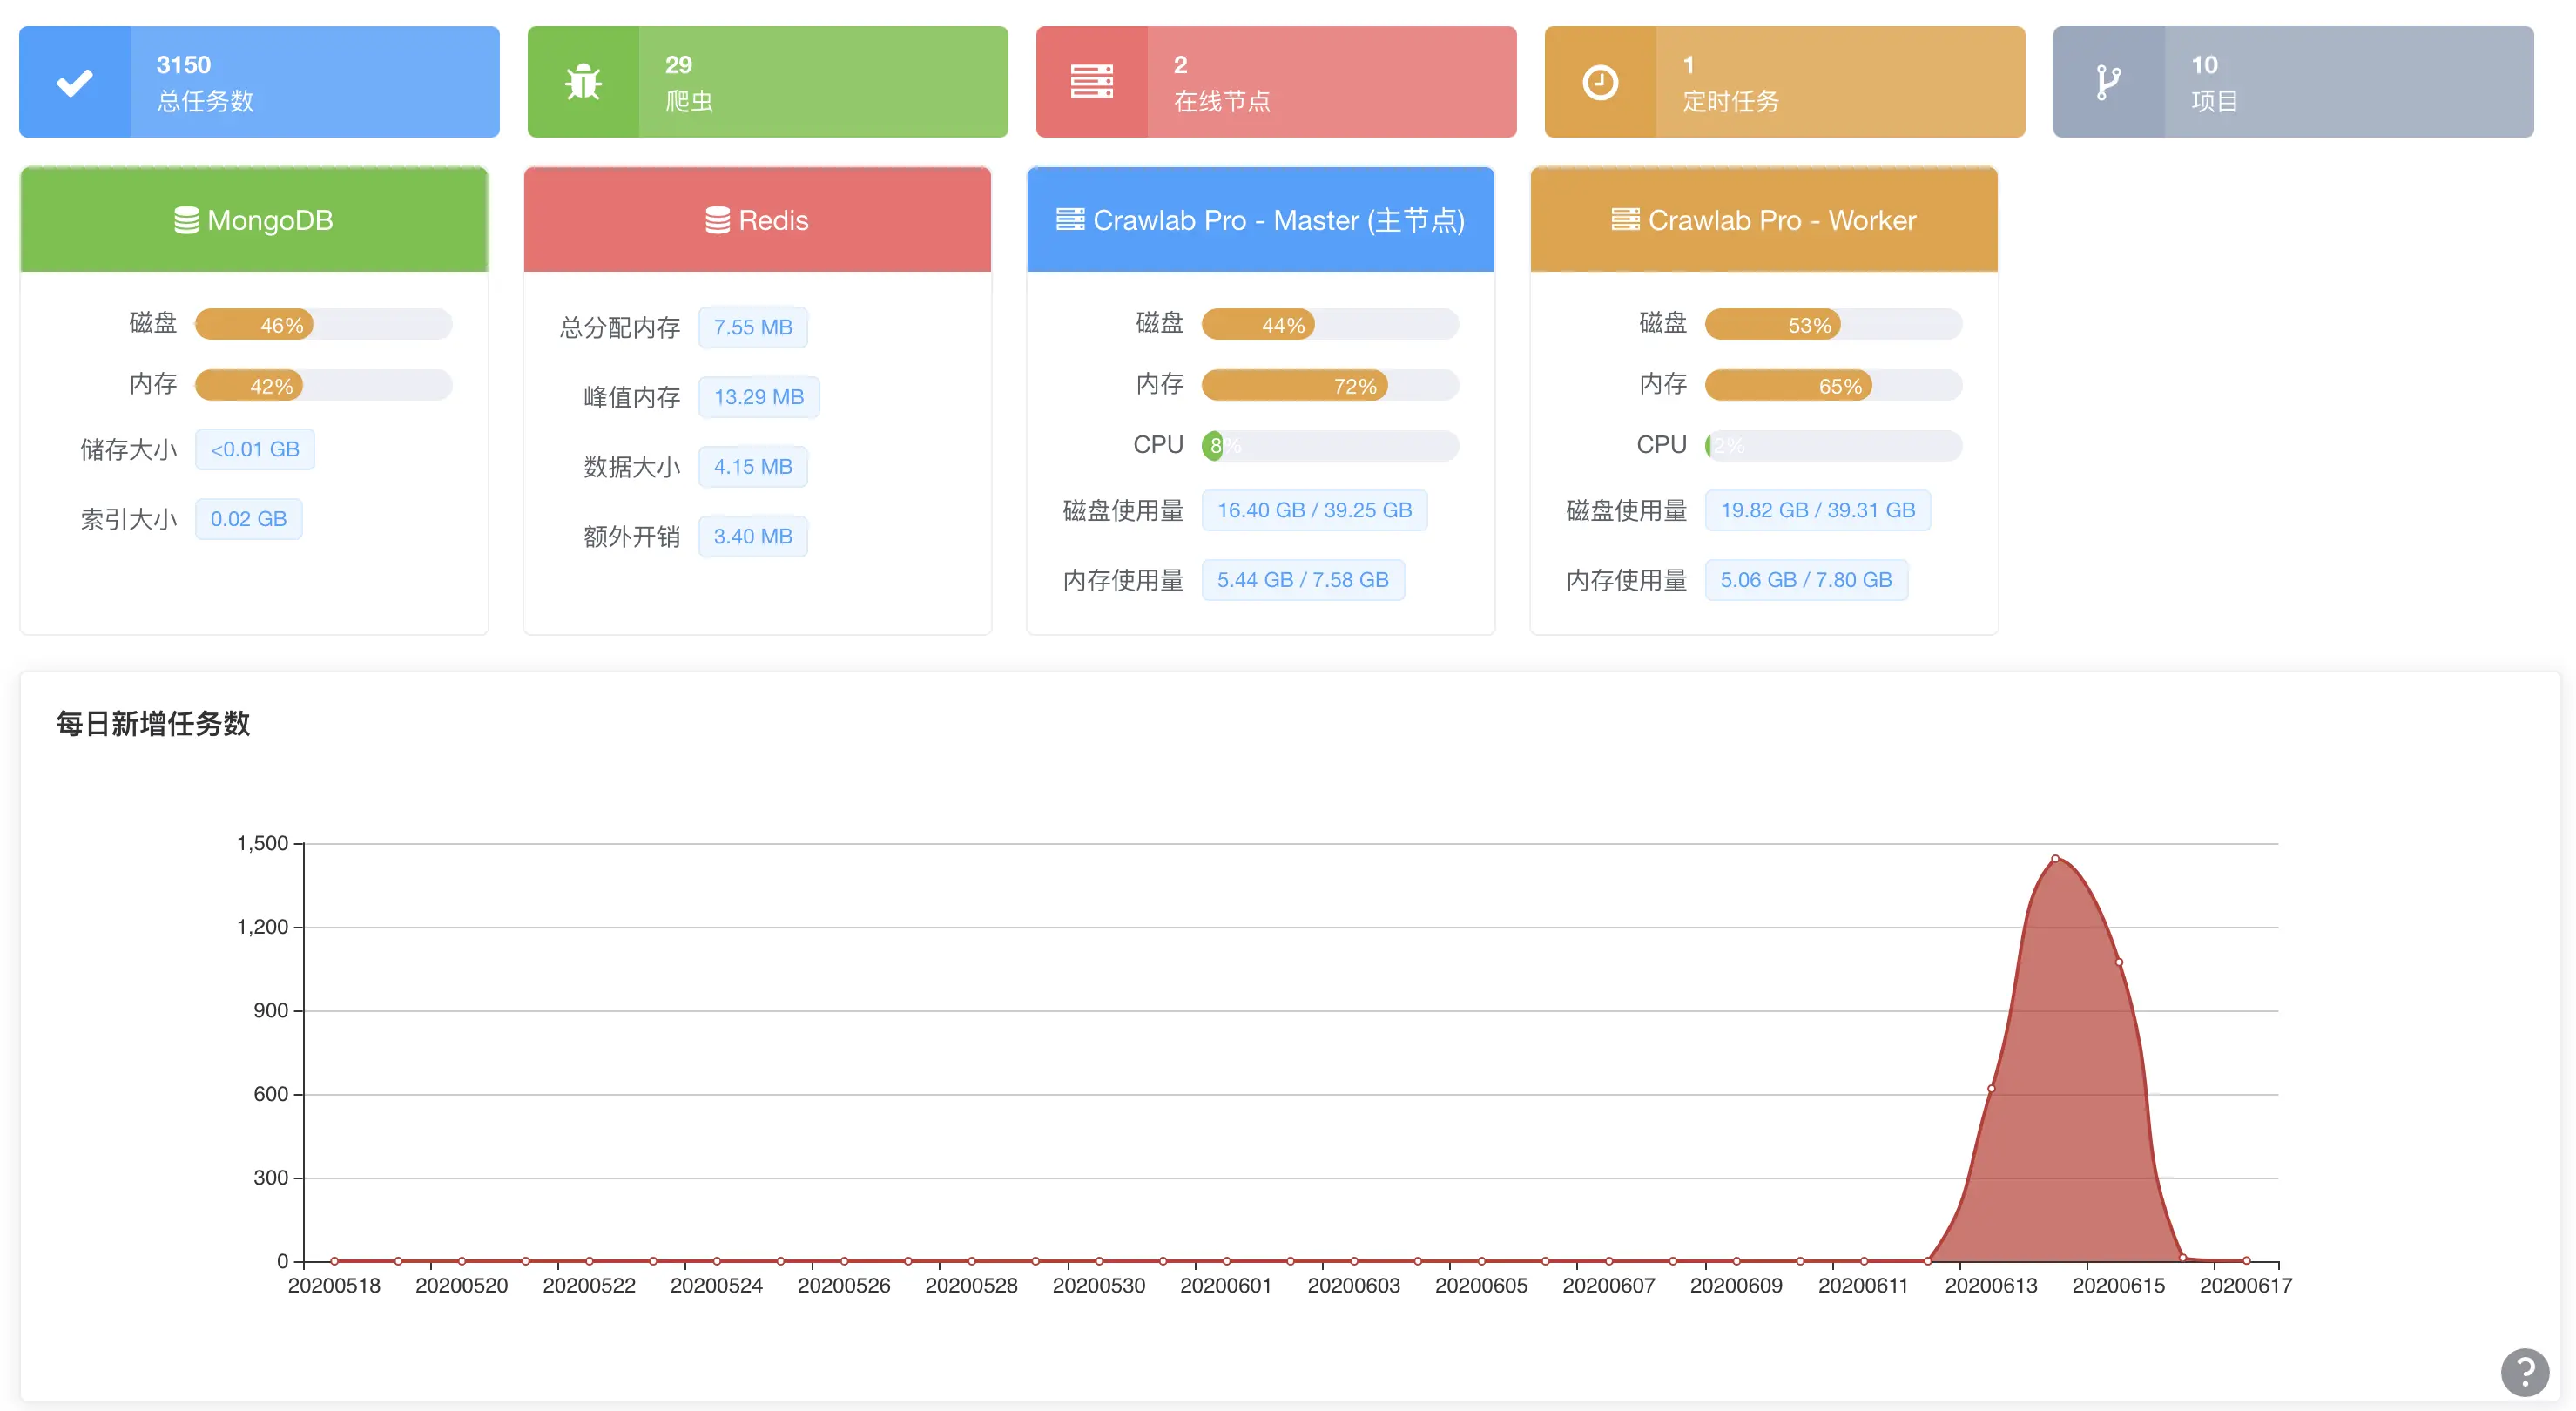Click the database icon beside MongoDB title

tap(186, 220)
